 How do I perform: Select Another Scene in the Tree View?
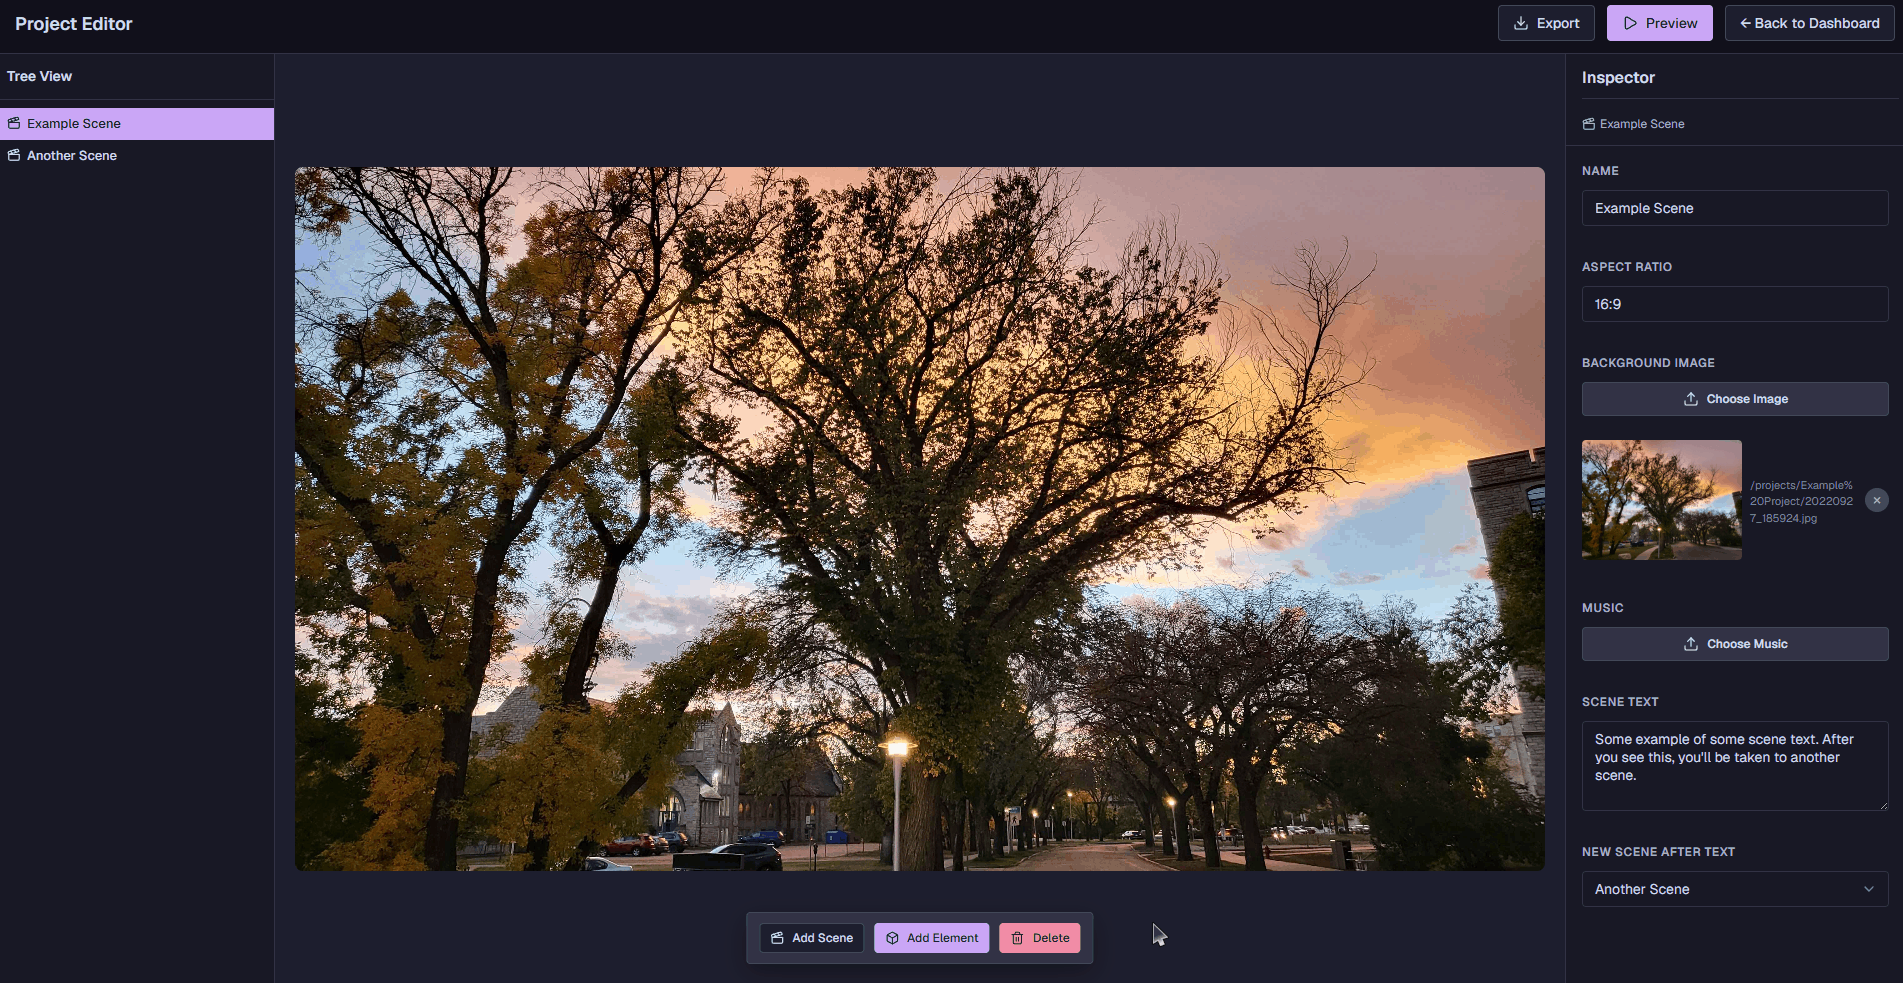72,155
